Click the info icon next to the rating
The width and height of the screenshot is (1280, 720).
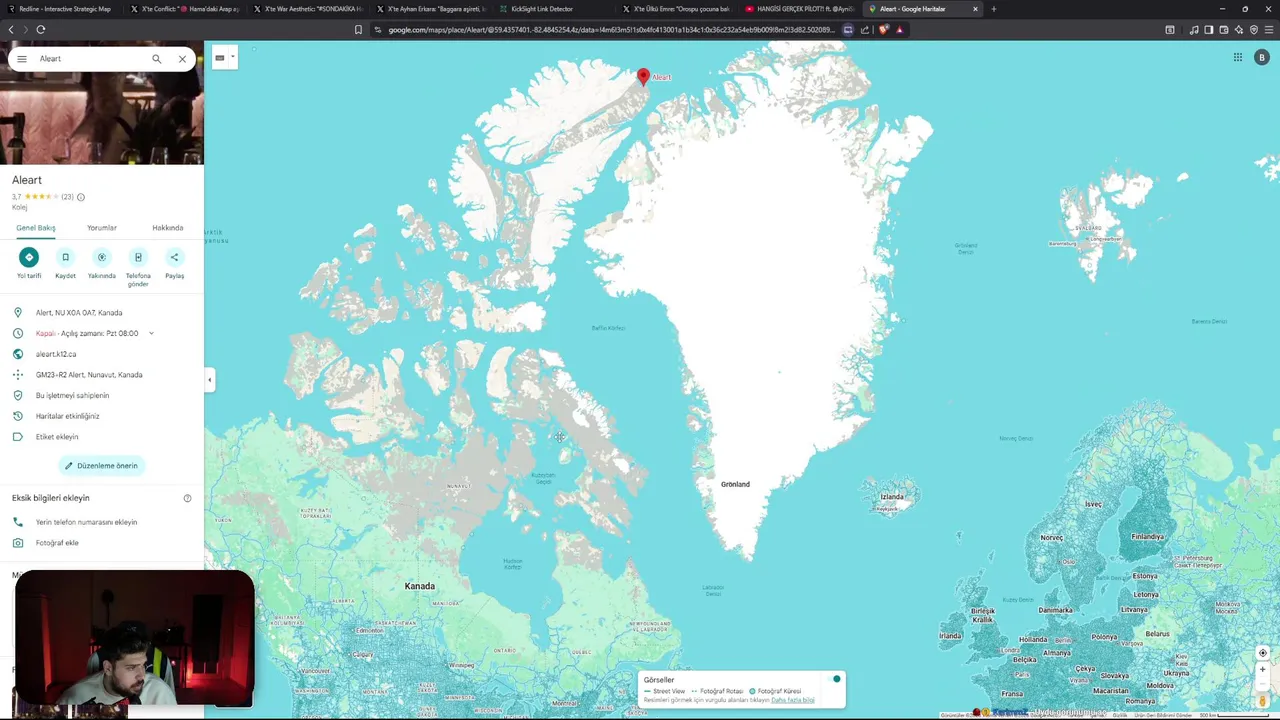click(x=81, y=197)
